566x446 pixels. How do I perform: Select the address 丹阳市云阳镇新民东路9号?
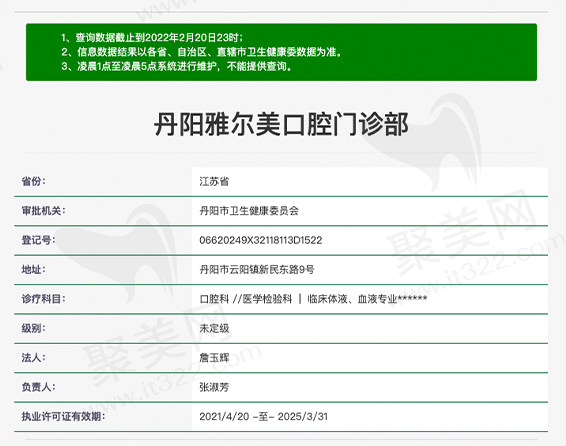(257, 270)
